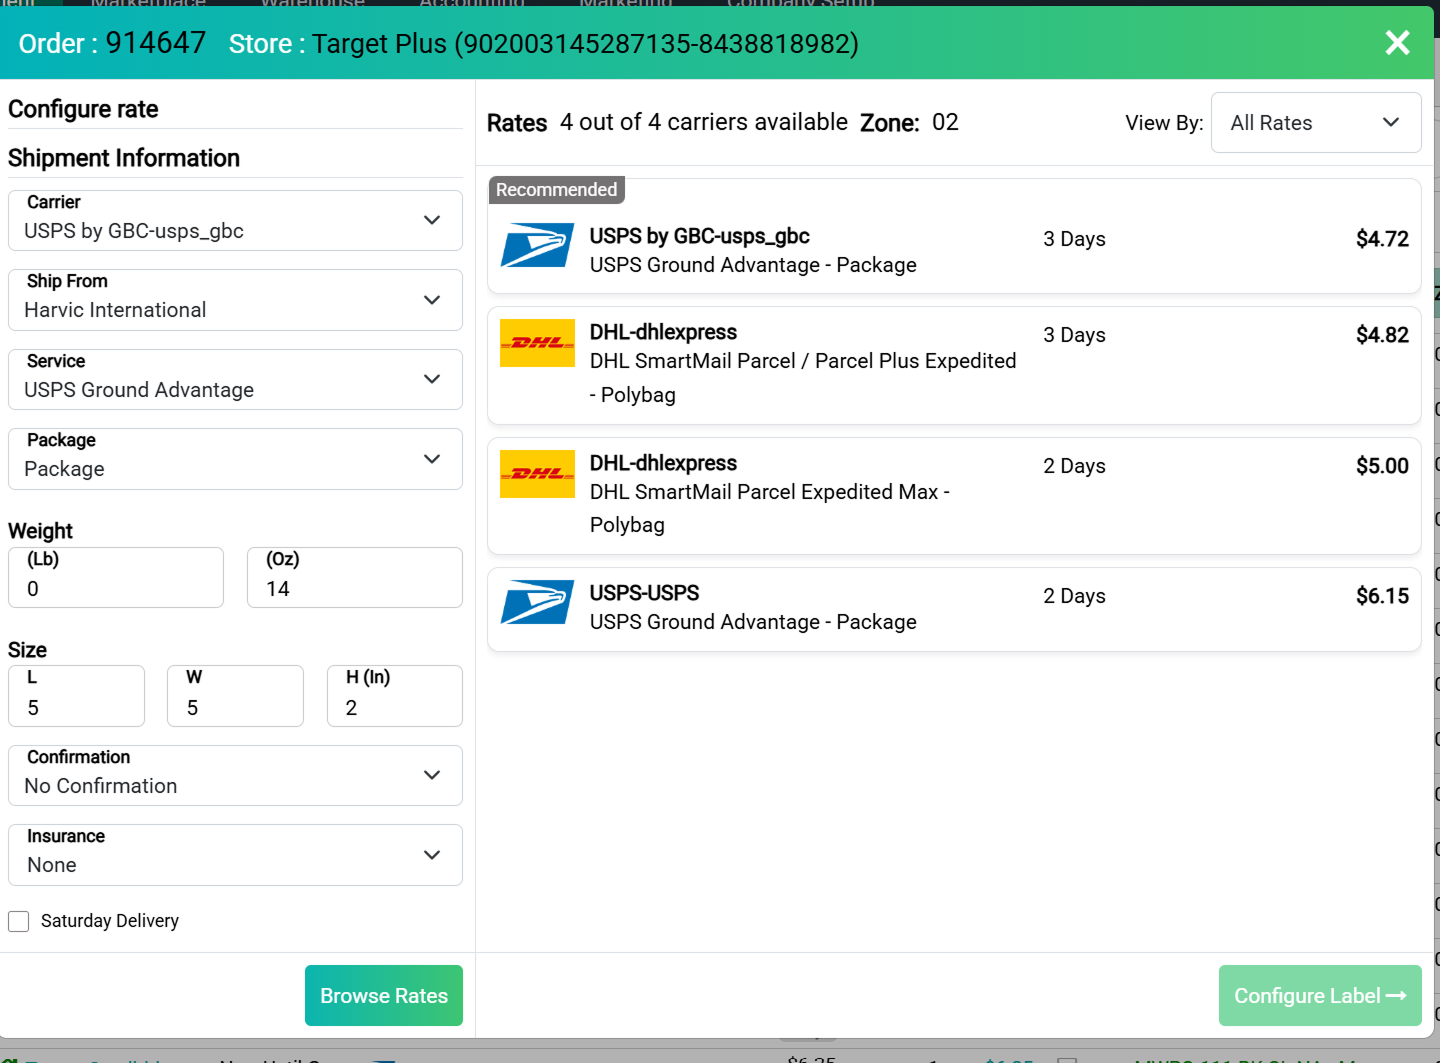Click DHL logo for Expedited Max rate
Screen dimensions: 1440x1063
(537, 474)
